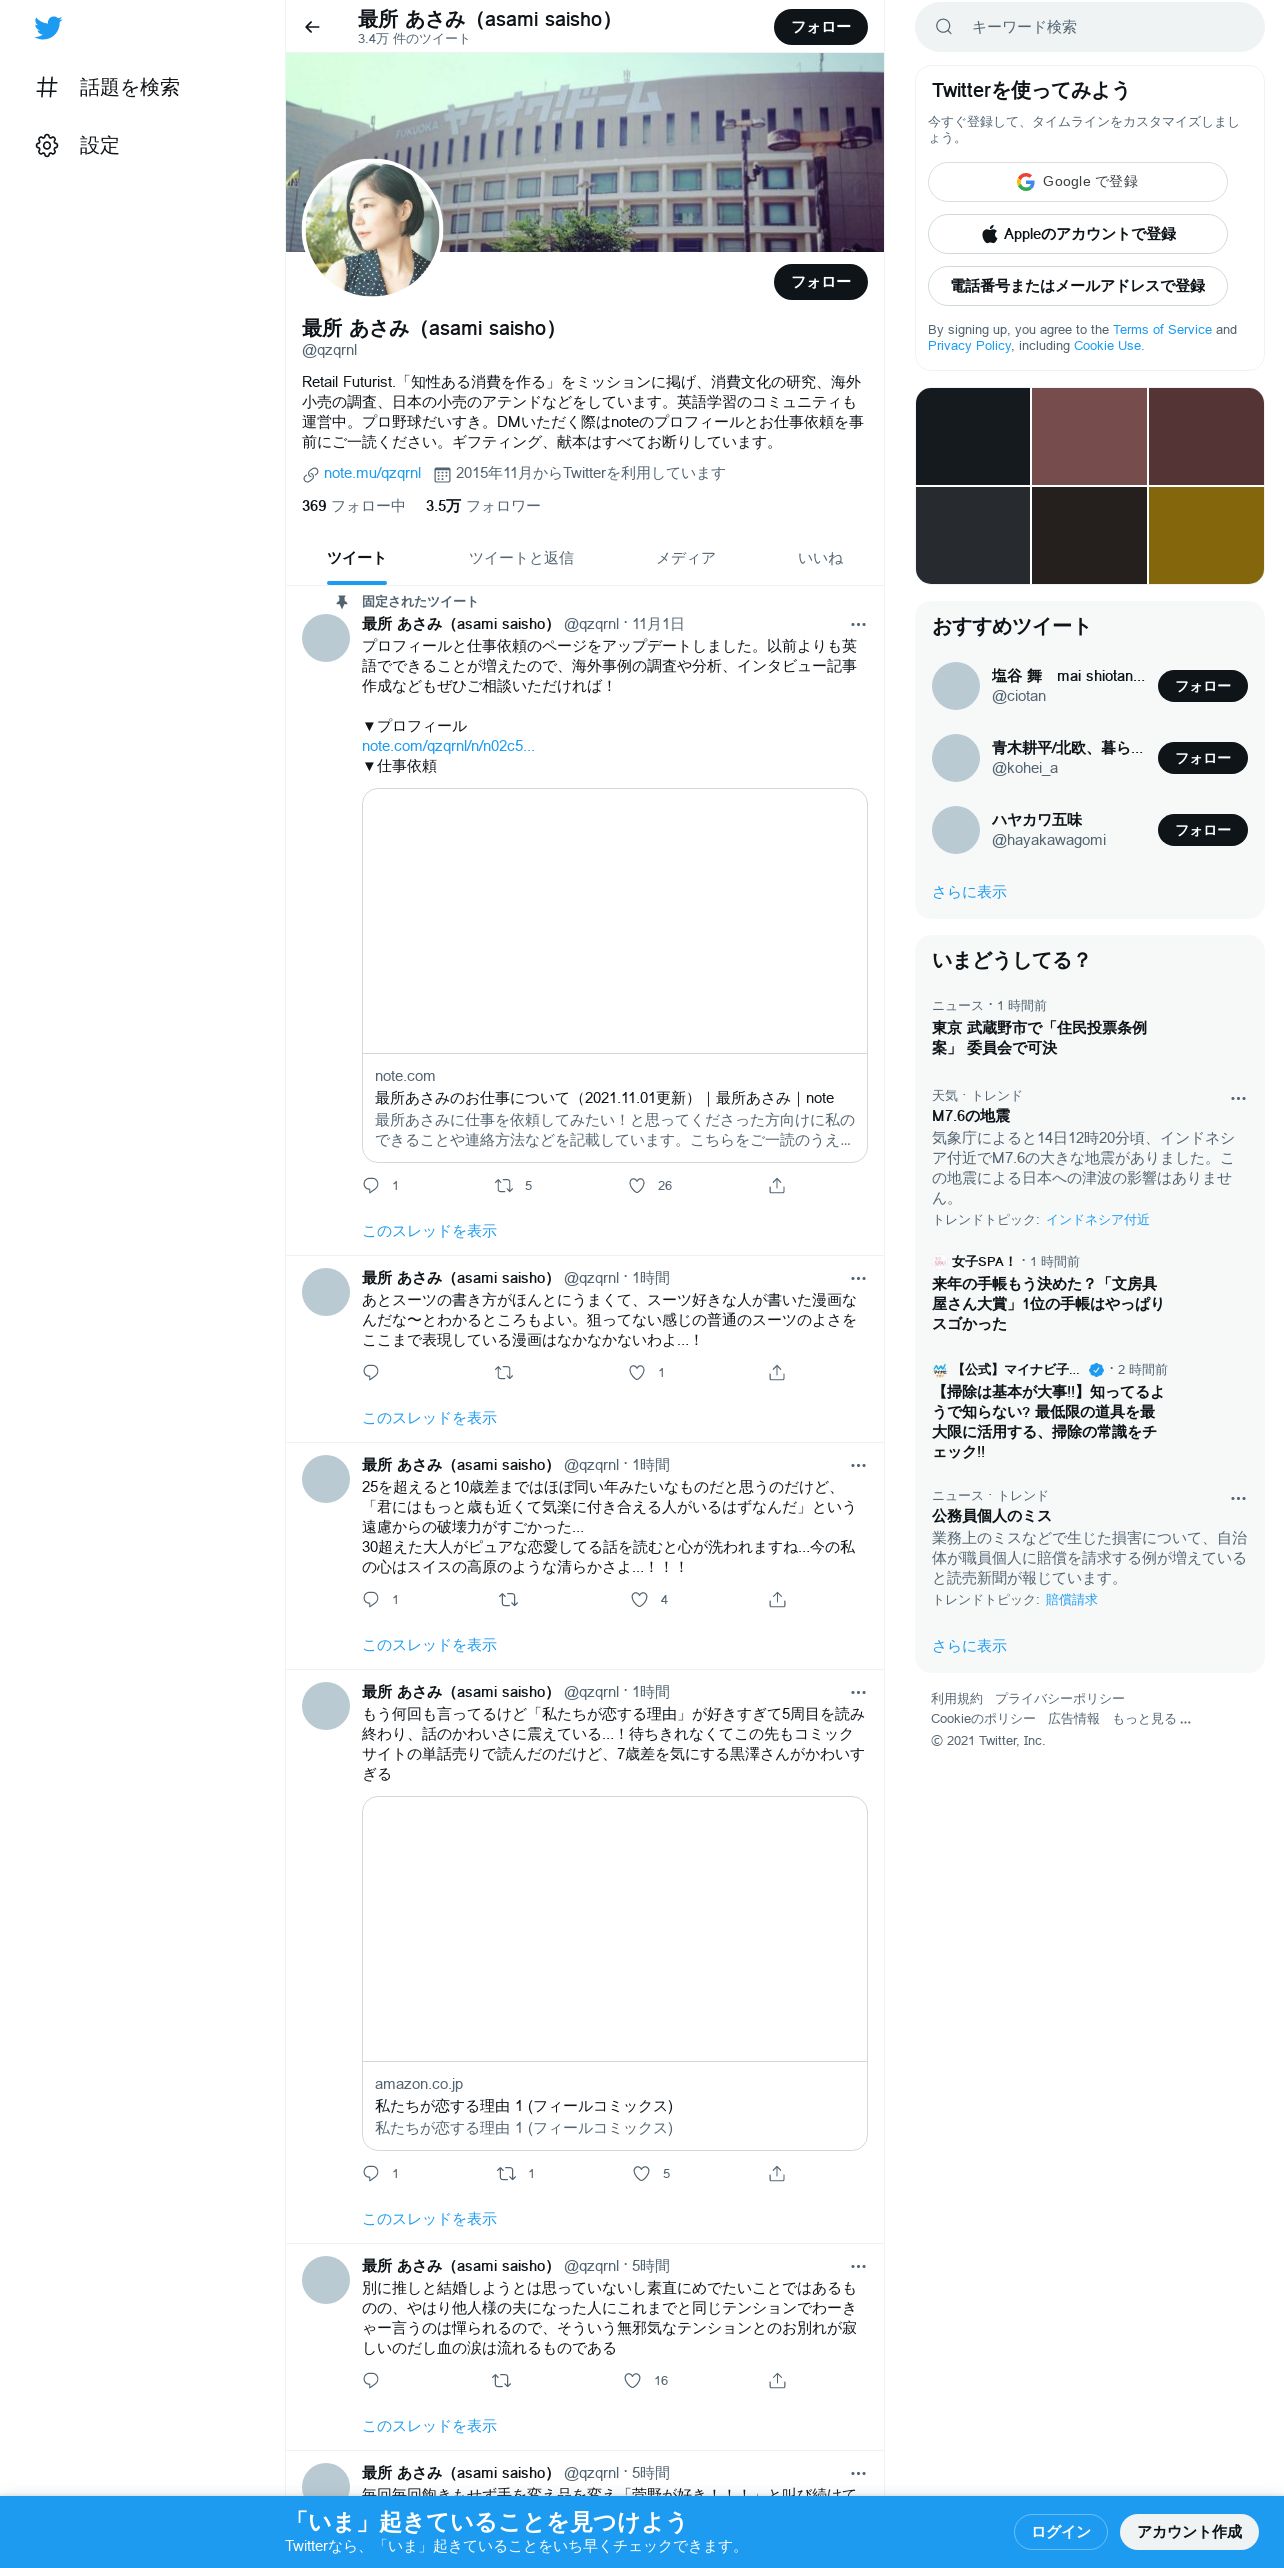Follow 塩谷 舞 @ciotan
The width and height of the screenshot is (1284, 2568).
click(x=1203, y=686)
